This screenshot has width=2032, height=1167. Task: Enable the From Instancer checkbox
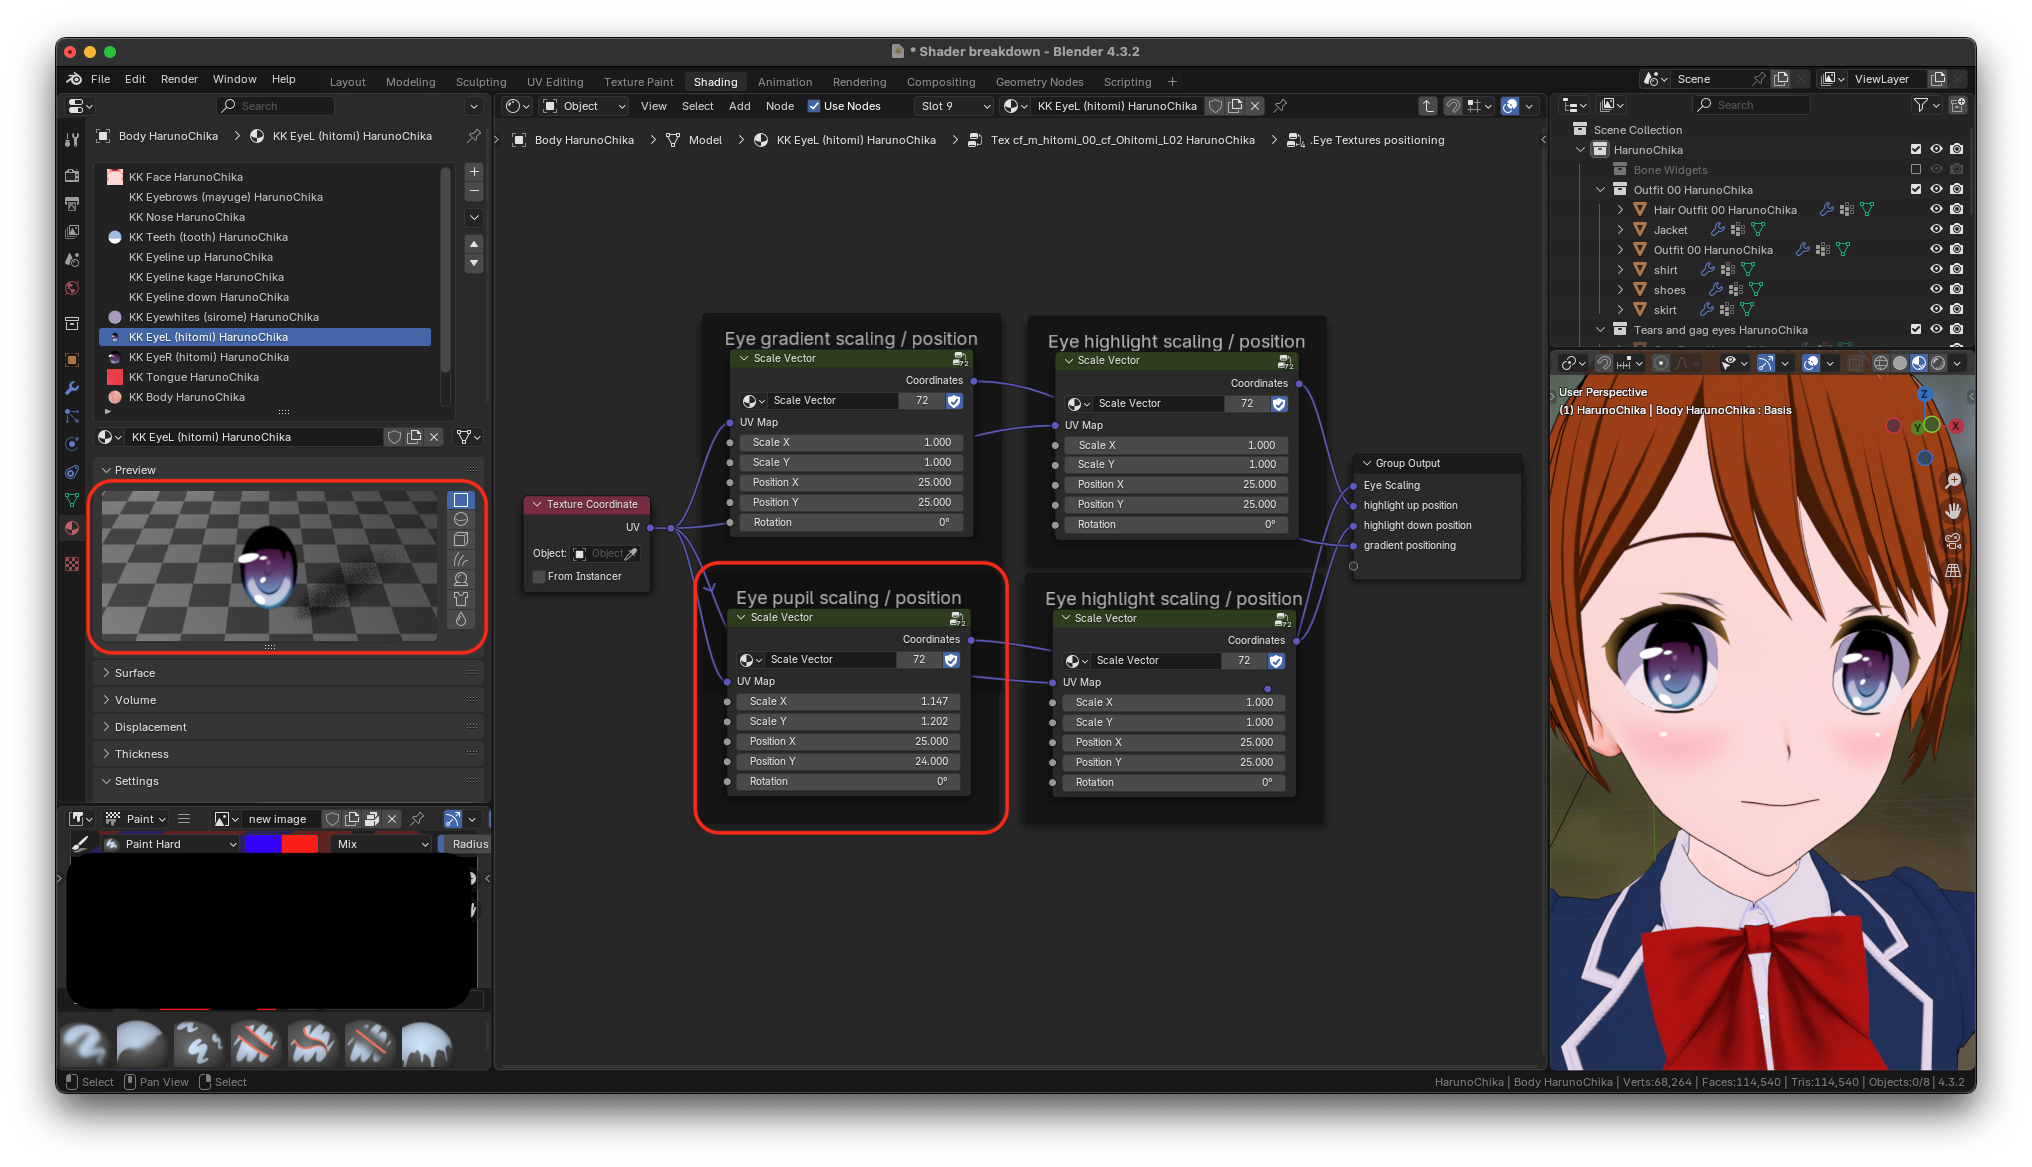tap(540, 577)
